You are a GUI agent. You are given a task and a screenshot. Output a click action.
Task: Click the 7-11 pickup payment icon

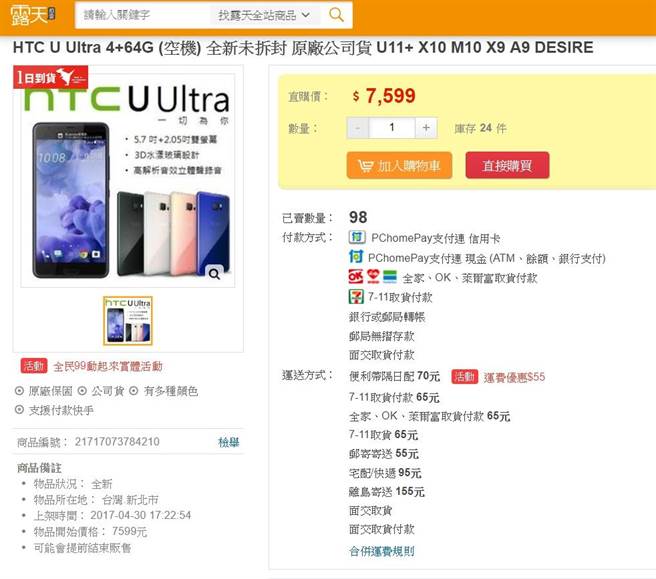coord(356,297)
